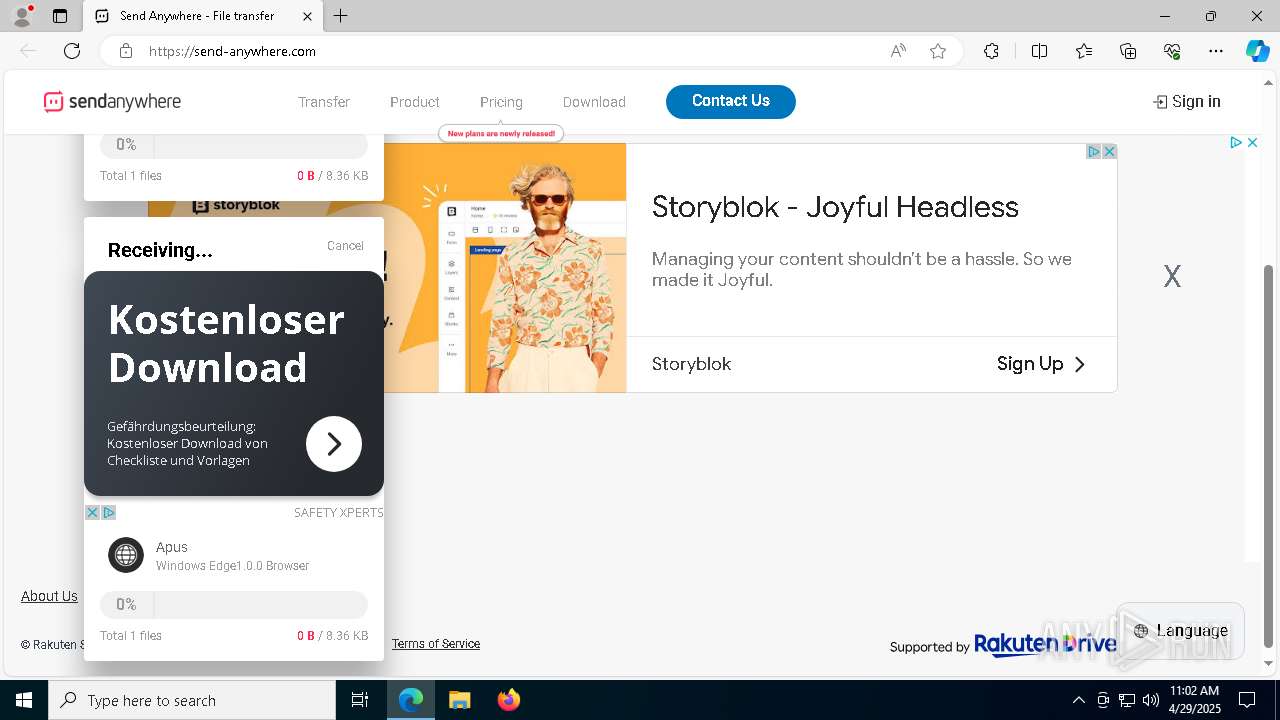
Task: Launch Firefox from the taskbar
Action: pyautogui.click(x=509, y=700)
